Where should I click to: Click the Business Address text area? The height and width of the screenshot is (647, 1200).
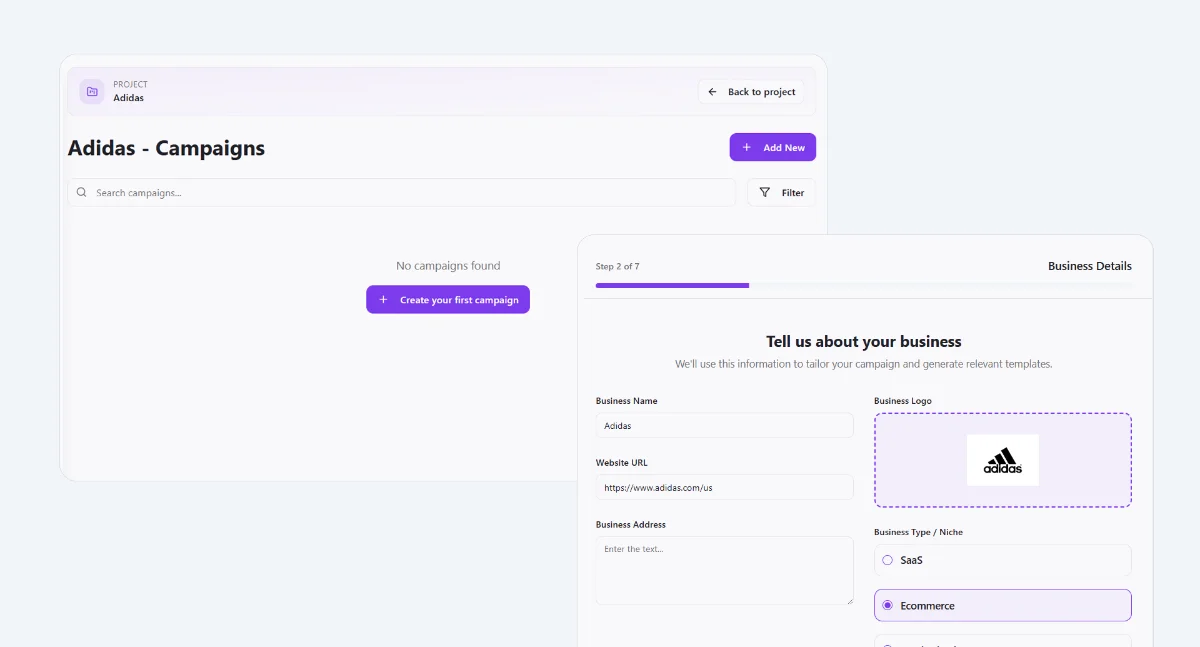click(x=725, y=570)
